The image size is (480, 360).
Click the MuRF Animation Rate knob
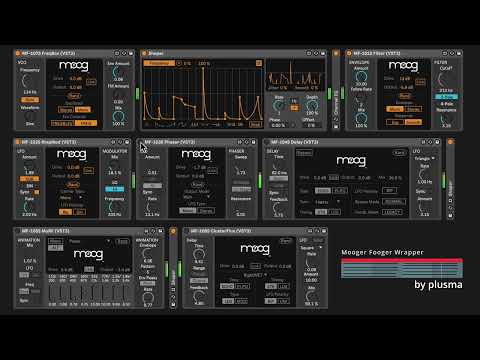point(148,297)
